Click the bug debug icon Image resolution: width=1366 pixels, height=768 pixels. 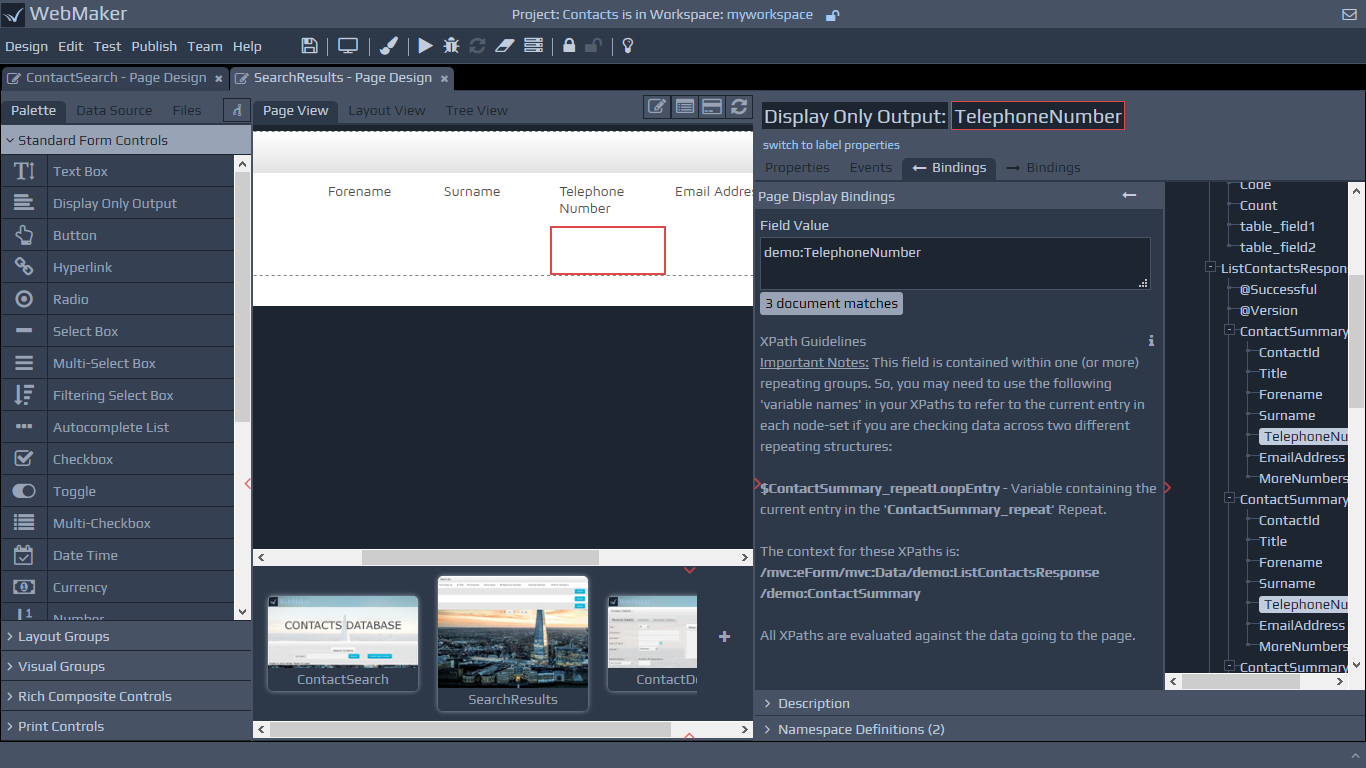(x=451, y=46)
